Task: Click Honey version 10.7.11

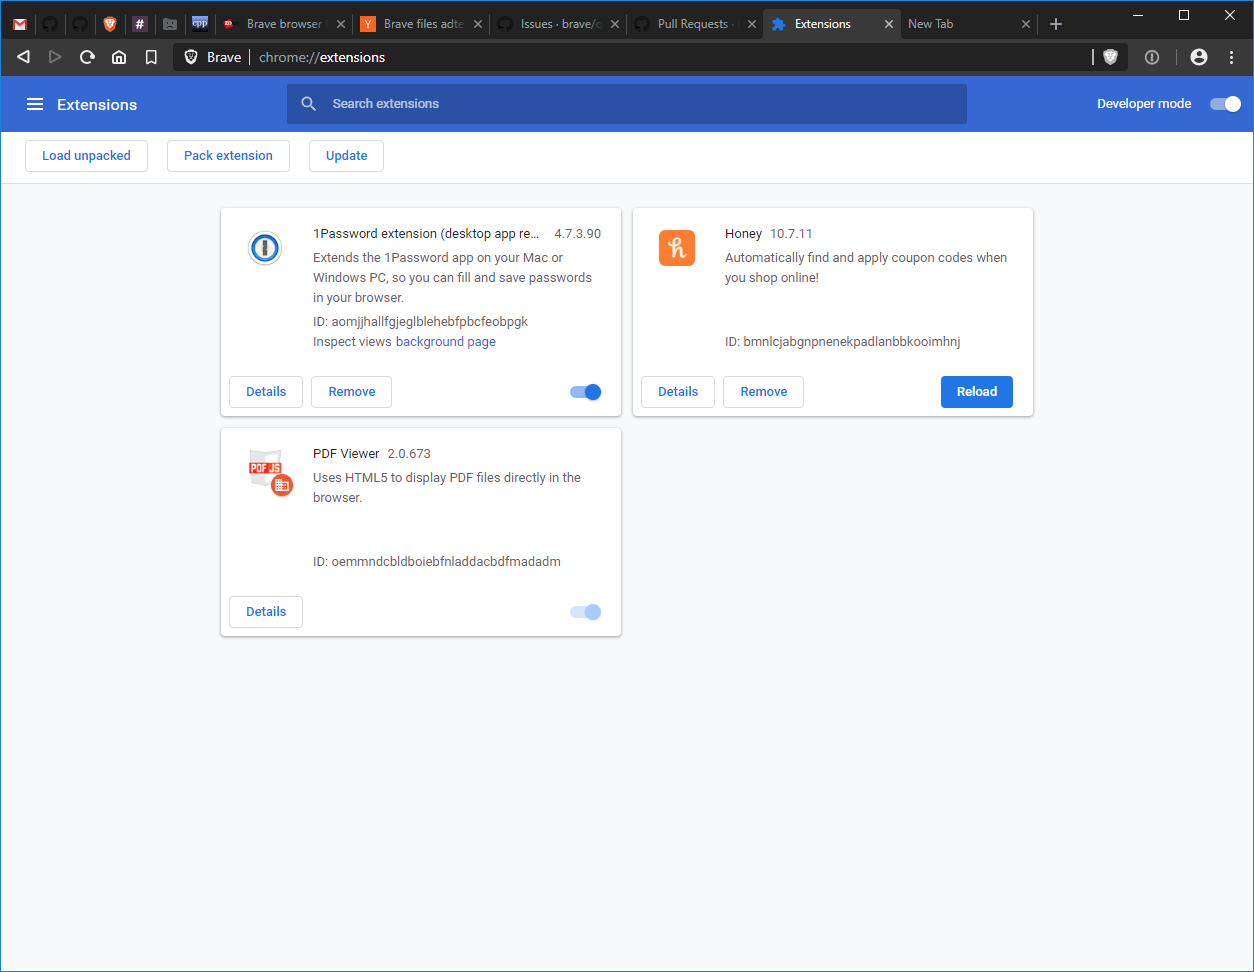Action: (x=791, y=234)
